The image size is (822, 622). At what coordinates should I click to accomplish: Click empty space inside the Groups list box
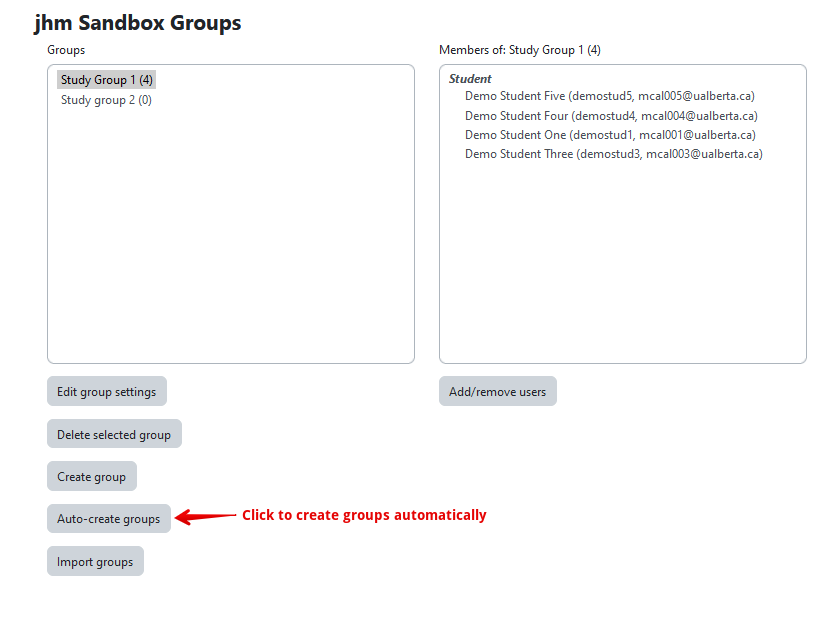click(x=230, y=250)
